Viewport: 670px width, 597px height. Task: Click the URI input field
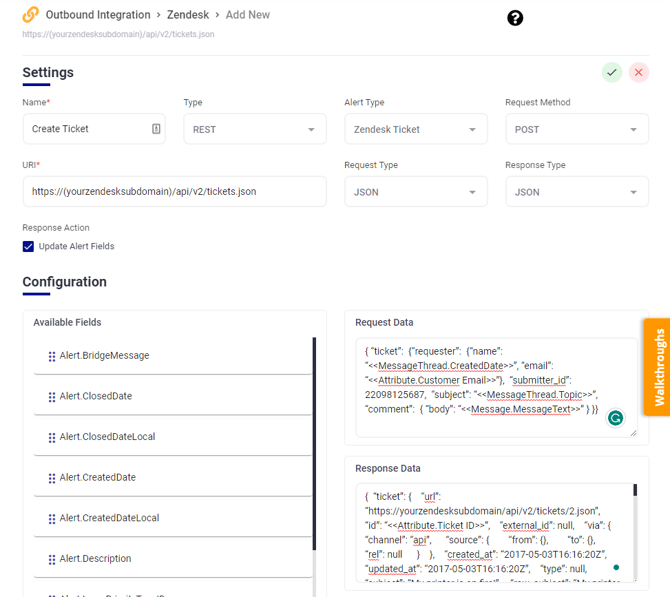click(x=174, y=191)
